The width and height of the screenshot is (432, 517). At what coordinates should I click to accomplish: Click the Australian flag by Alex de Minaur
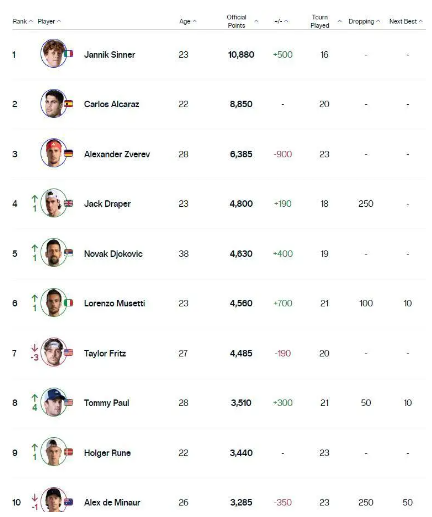[x=69, y=502]
